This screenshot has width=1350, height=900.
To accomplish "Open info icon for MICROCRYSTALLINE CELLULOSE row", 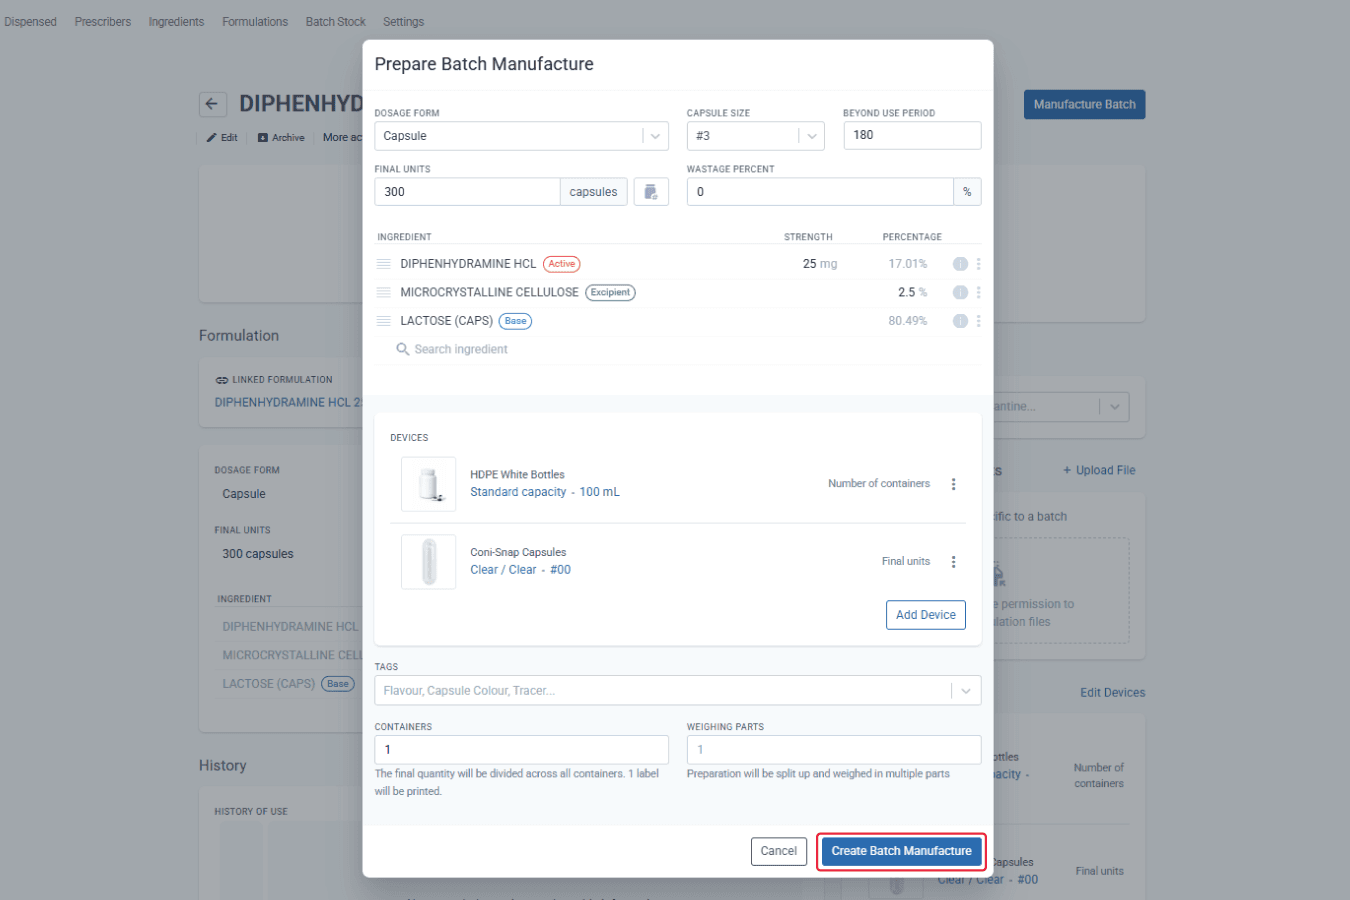I will 960,293.
